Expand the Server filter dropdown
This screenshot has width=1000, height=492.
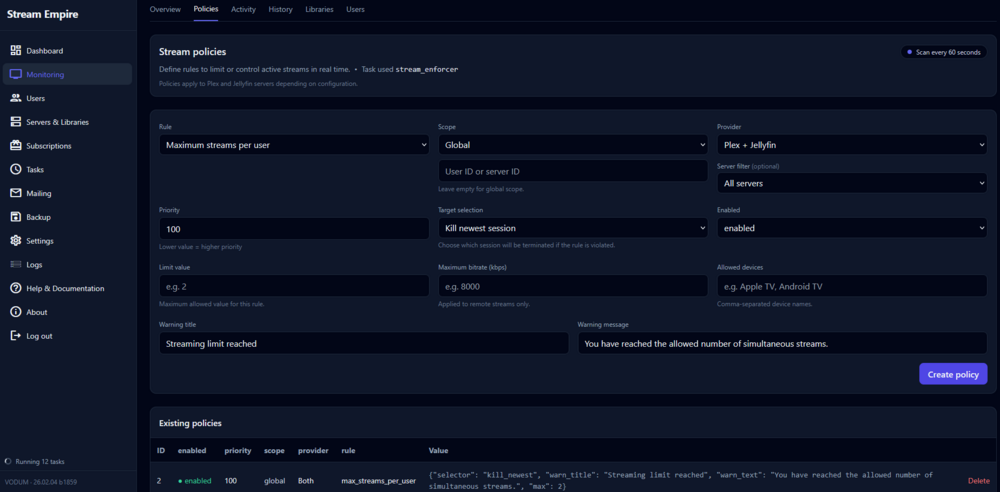point(852,183)
